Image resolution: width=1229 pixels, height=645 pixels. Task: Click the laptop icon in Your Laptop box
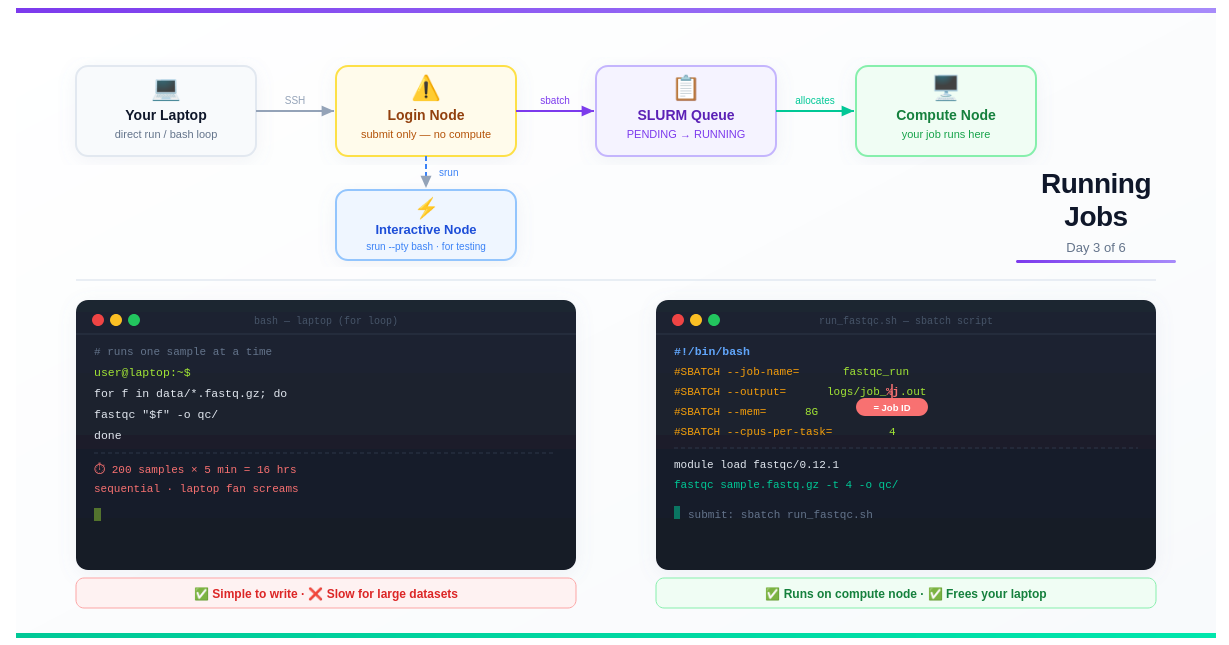pyautogui.click(x=166, y=88)
